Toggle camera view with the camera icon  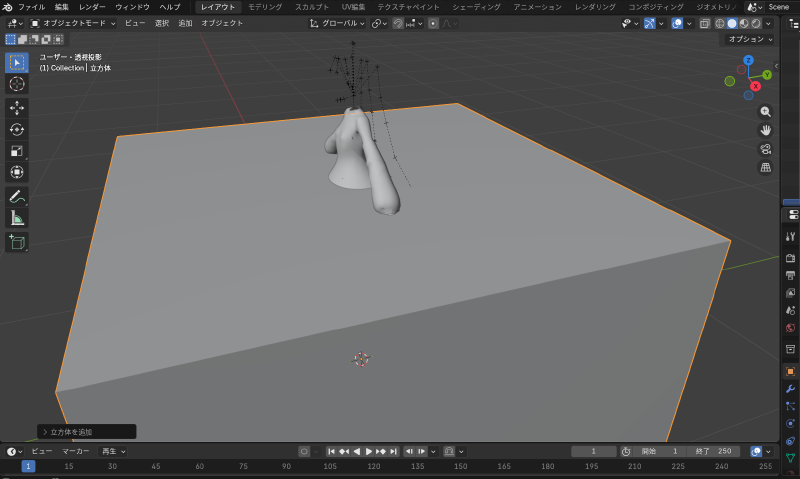click(x=766, y=148)
